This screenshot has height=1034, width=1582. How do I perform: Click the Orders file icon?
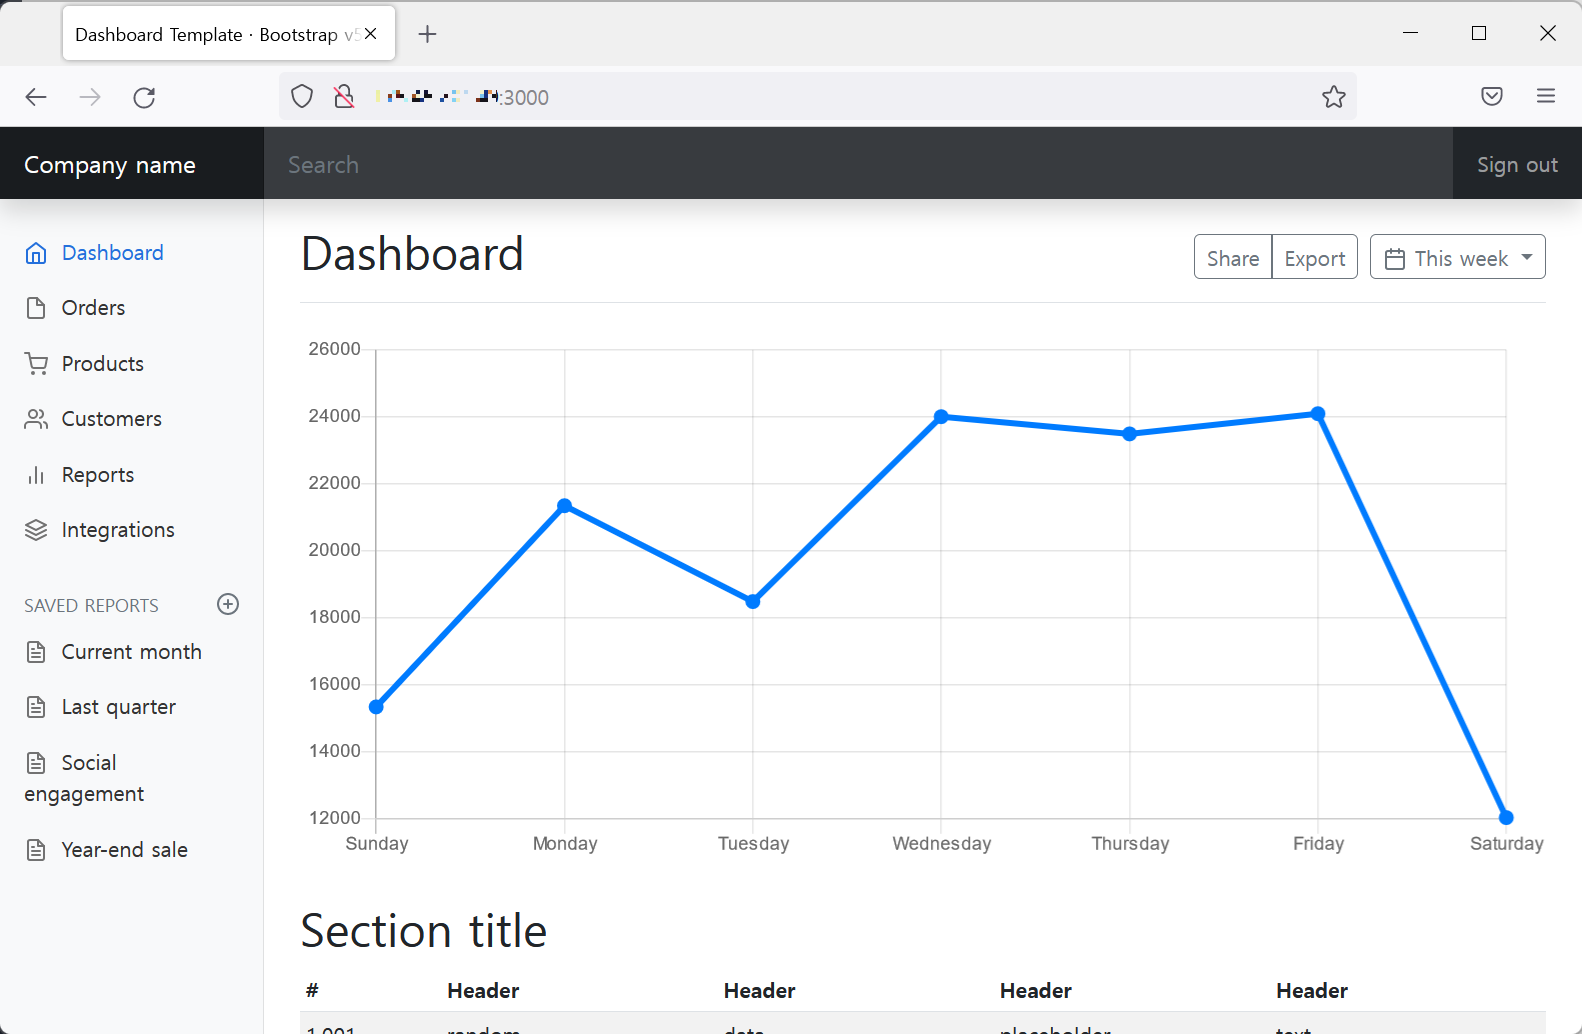click(x=36, y=308)
